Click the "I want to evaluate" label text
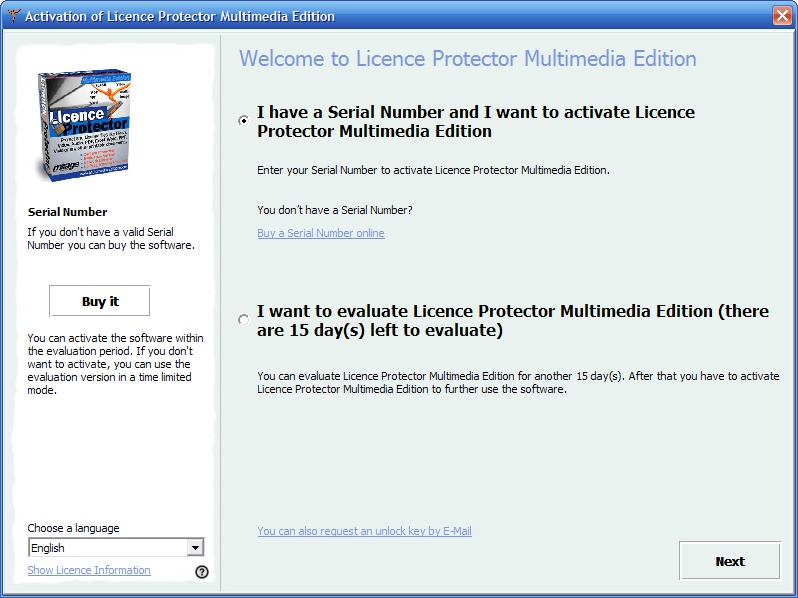The width and height of the screenshot is (798, 598). coord(512,320)
